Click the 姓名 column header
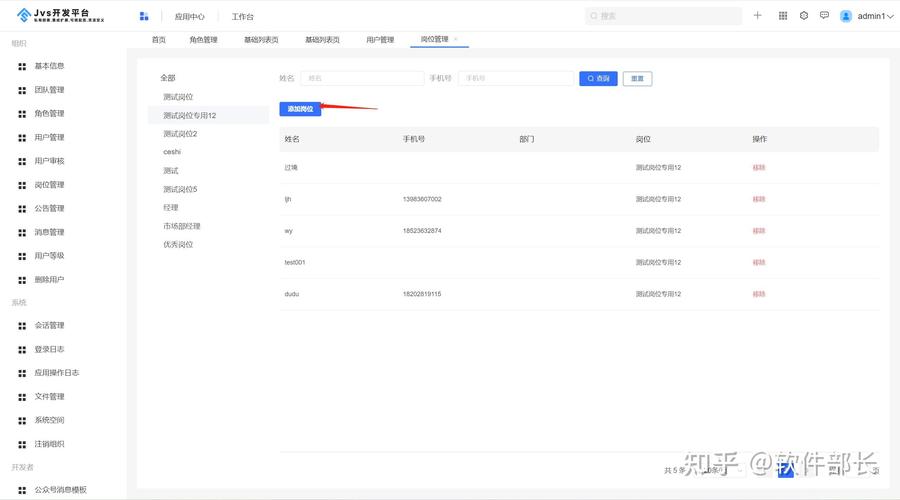This screenshot has height=500, width=900. (x=292, y=139)
